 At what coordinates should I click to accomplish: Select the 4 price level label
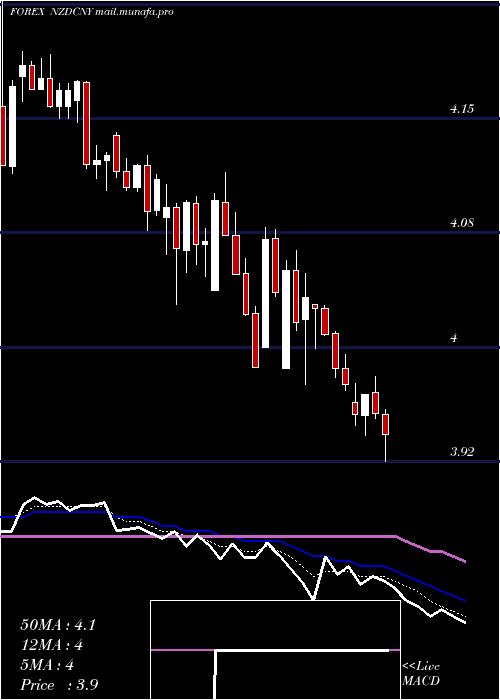454,338
